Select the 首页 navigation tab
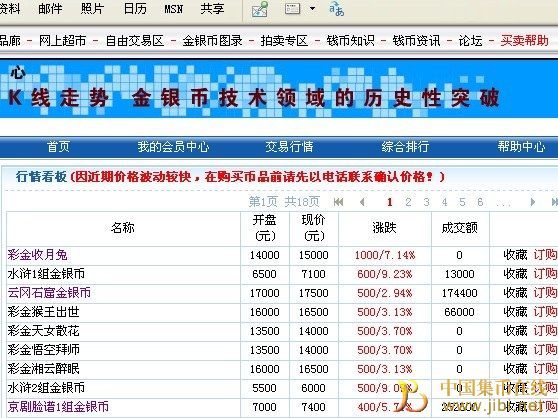The image size is (558, 418). pyautogui.click(x=58, y=147)
